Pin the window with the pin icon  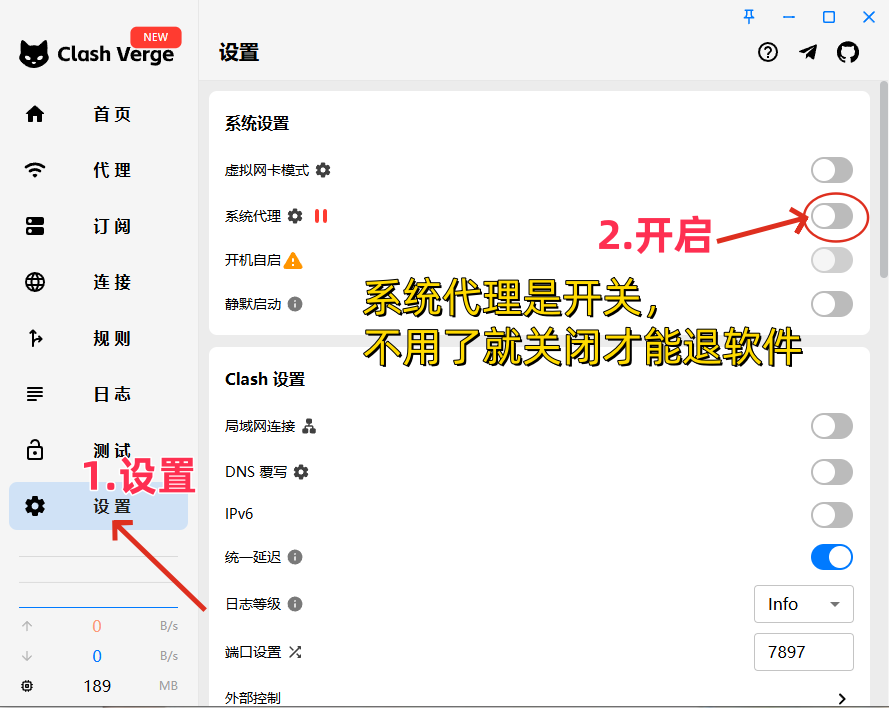(749, 17)
